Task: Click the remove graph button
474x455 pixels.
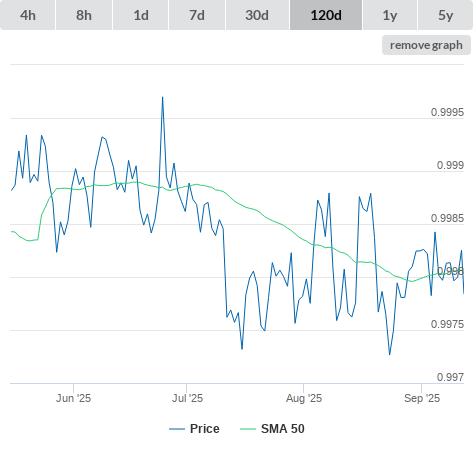Action: (426, 45)
